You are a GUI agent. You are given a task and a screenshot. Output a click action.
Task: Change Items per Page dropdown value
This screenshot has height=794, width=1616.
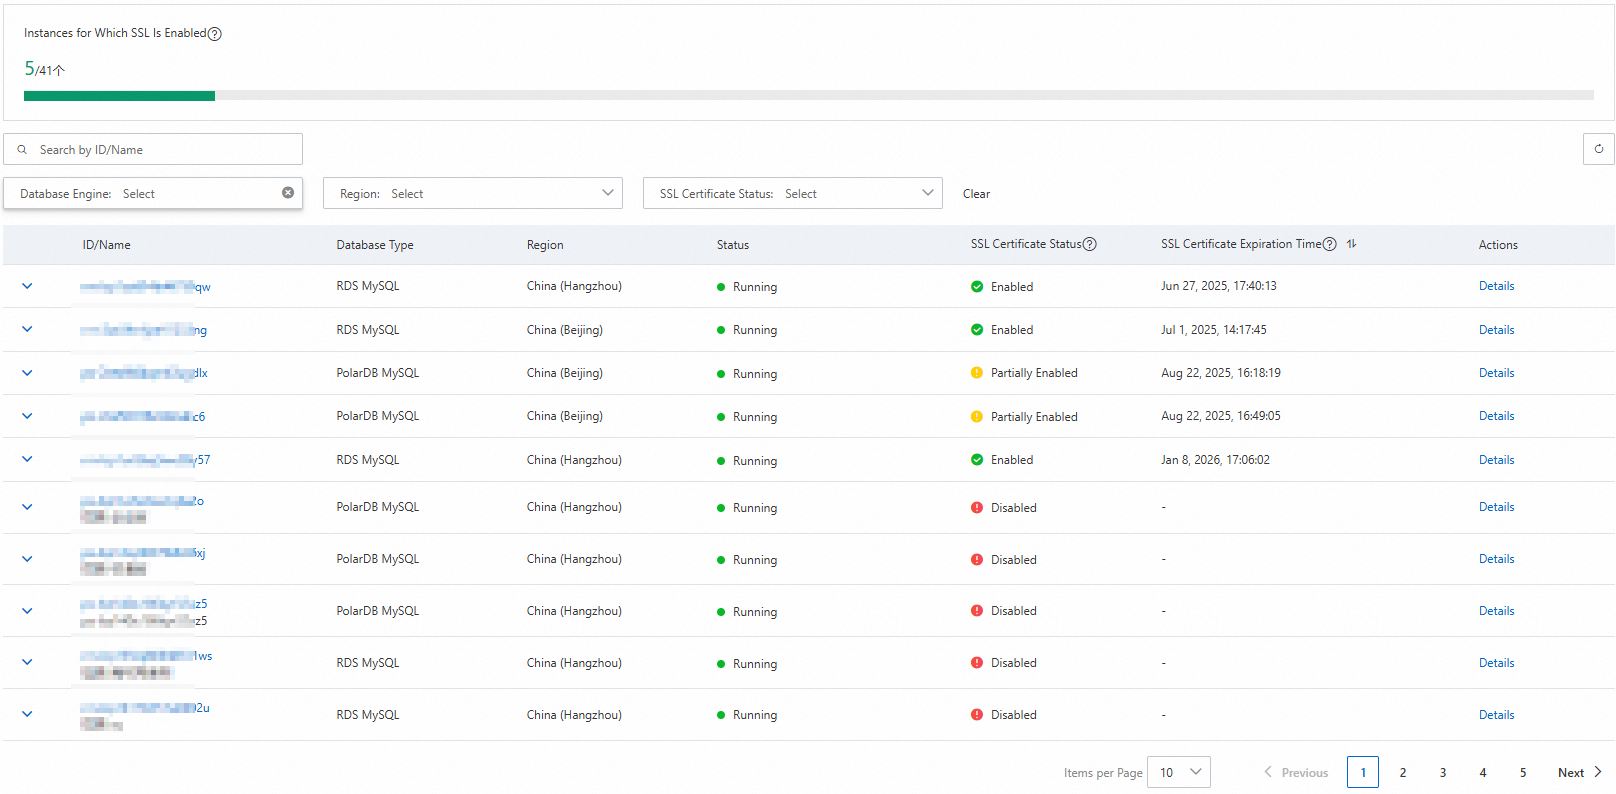click(x=1178, y=772)
